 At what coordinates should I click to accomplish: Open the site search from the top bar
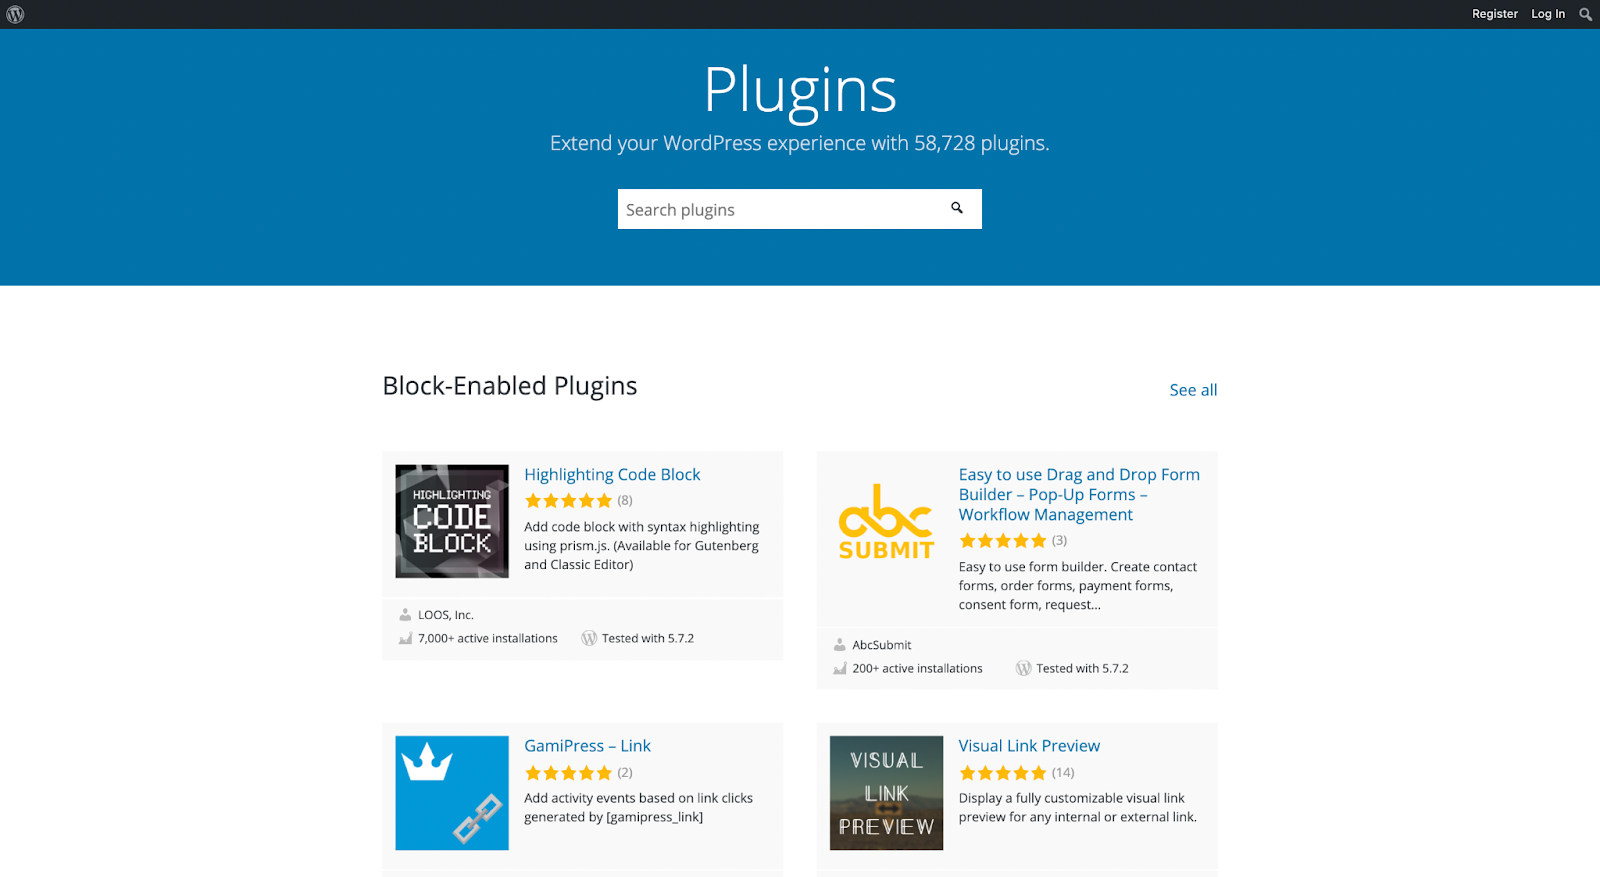coord(1585,14)
